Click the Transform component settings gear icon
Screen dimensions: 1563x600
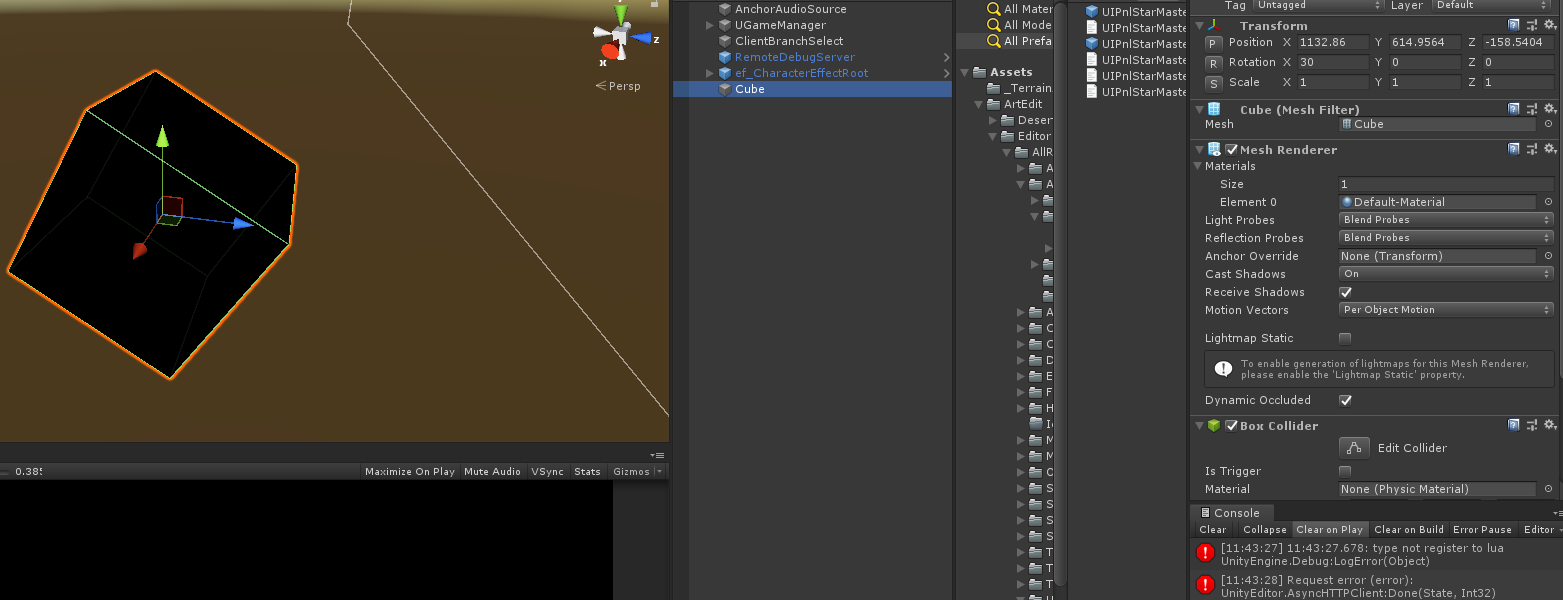1549,25
